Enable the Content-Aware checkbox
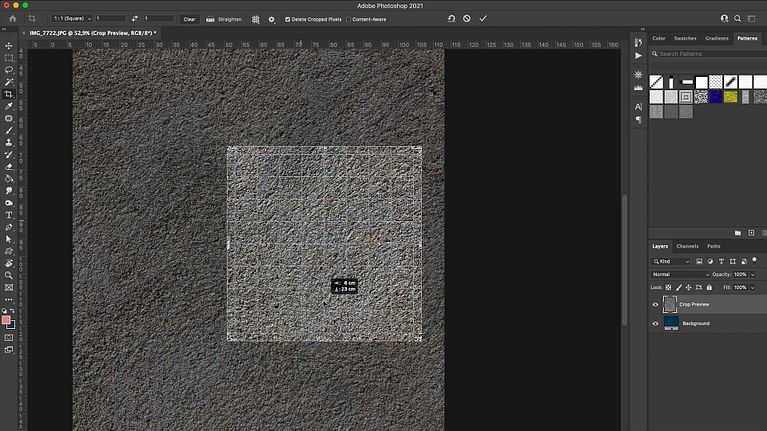Image resolution: width=767 pixels, height=431 pixels. [x=348, y=19]
